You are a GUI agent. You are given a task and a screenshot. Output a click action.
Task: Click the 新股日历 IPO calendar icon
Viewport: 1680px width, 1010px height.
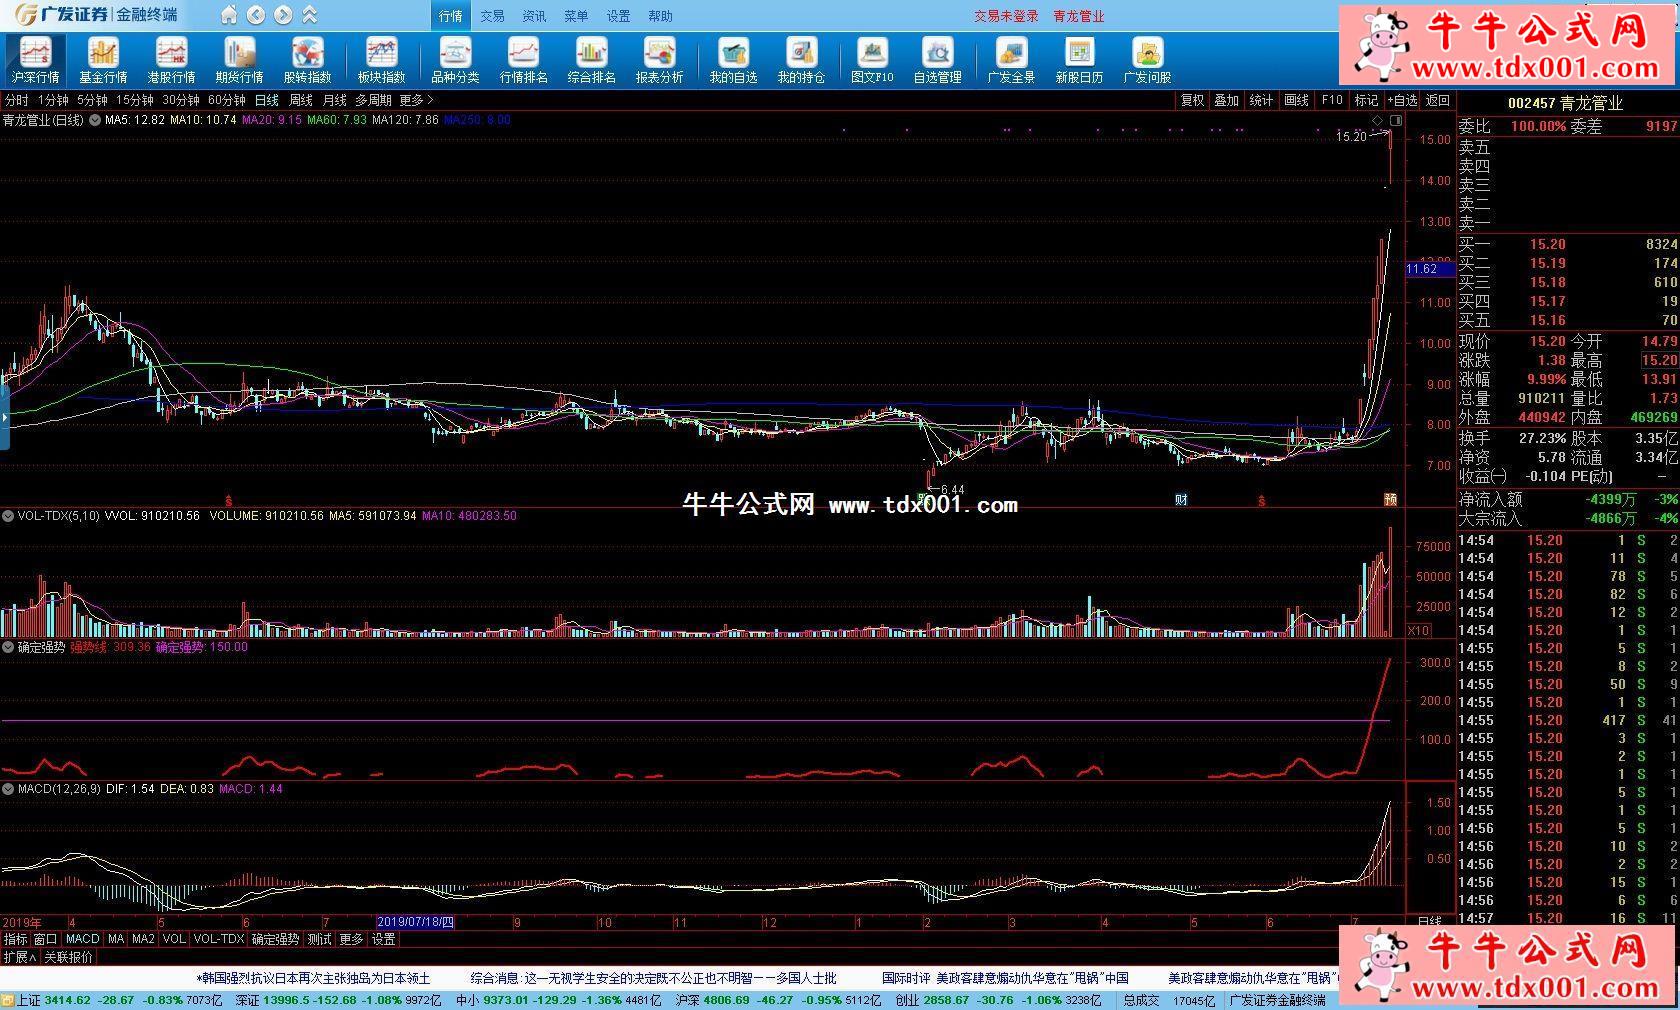pyautogui.click(x=1079, y=60)
